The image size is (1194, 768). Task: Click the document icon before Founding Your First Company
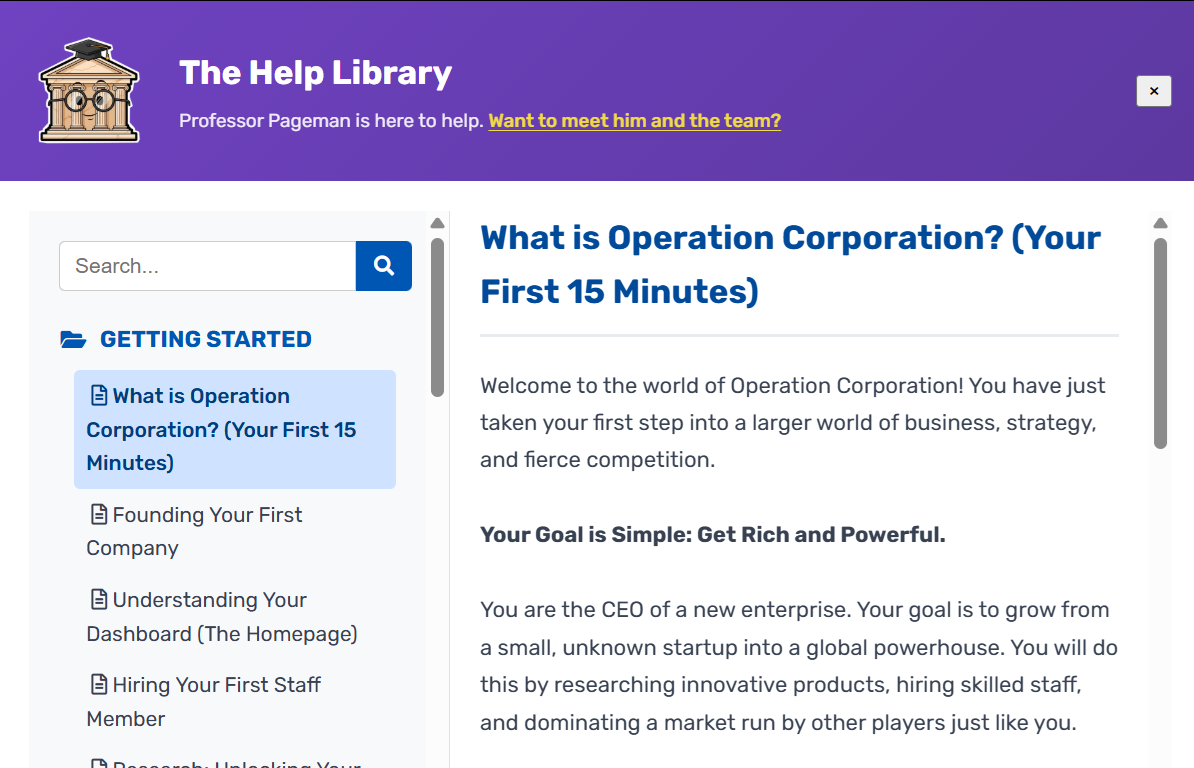[x=98, y=515]
